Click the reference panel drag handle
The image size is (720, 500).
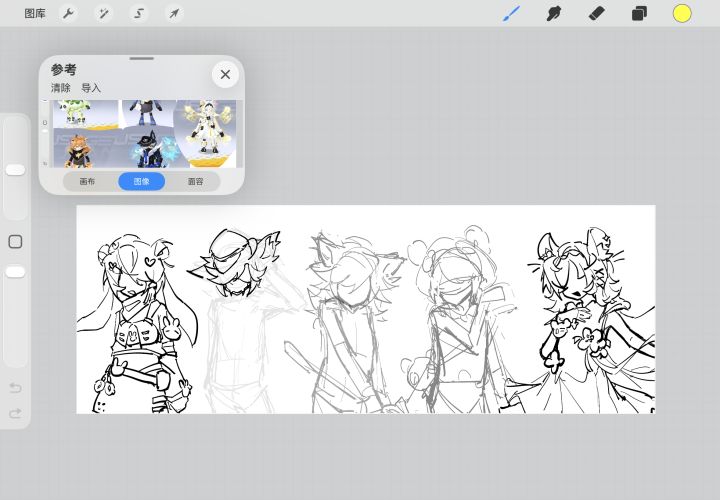point(141,58)
